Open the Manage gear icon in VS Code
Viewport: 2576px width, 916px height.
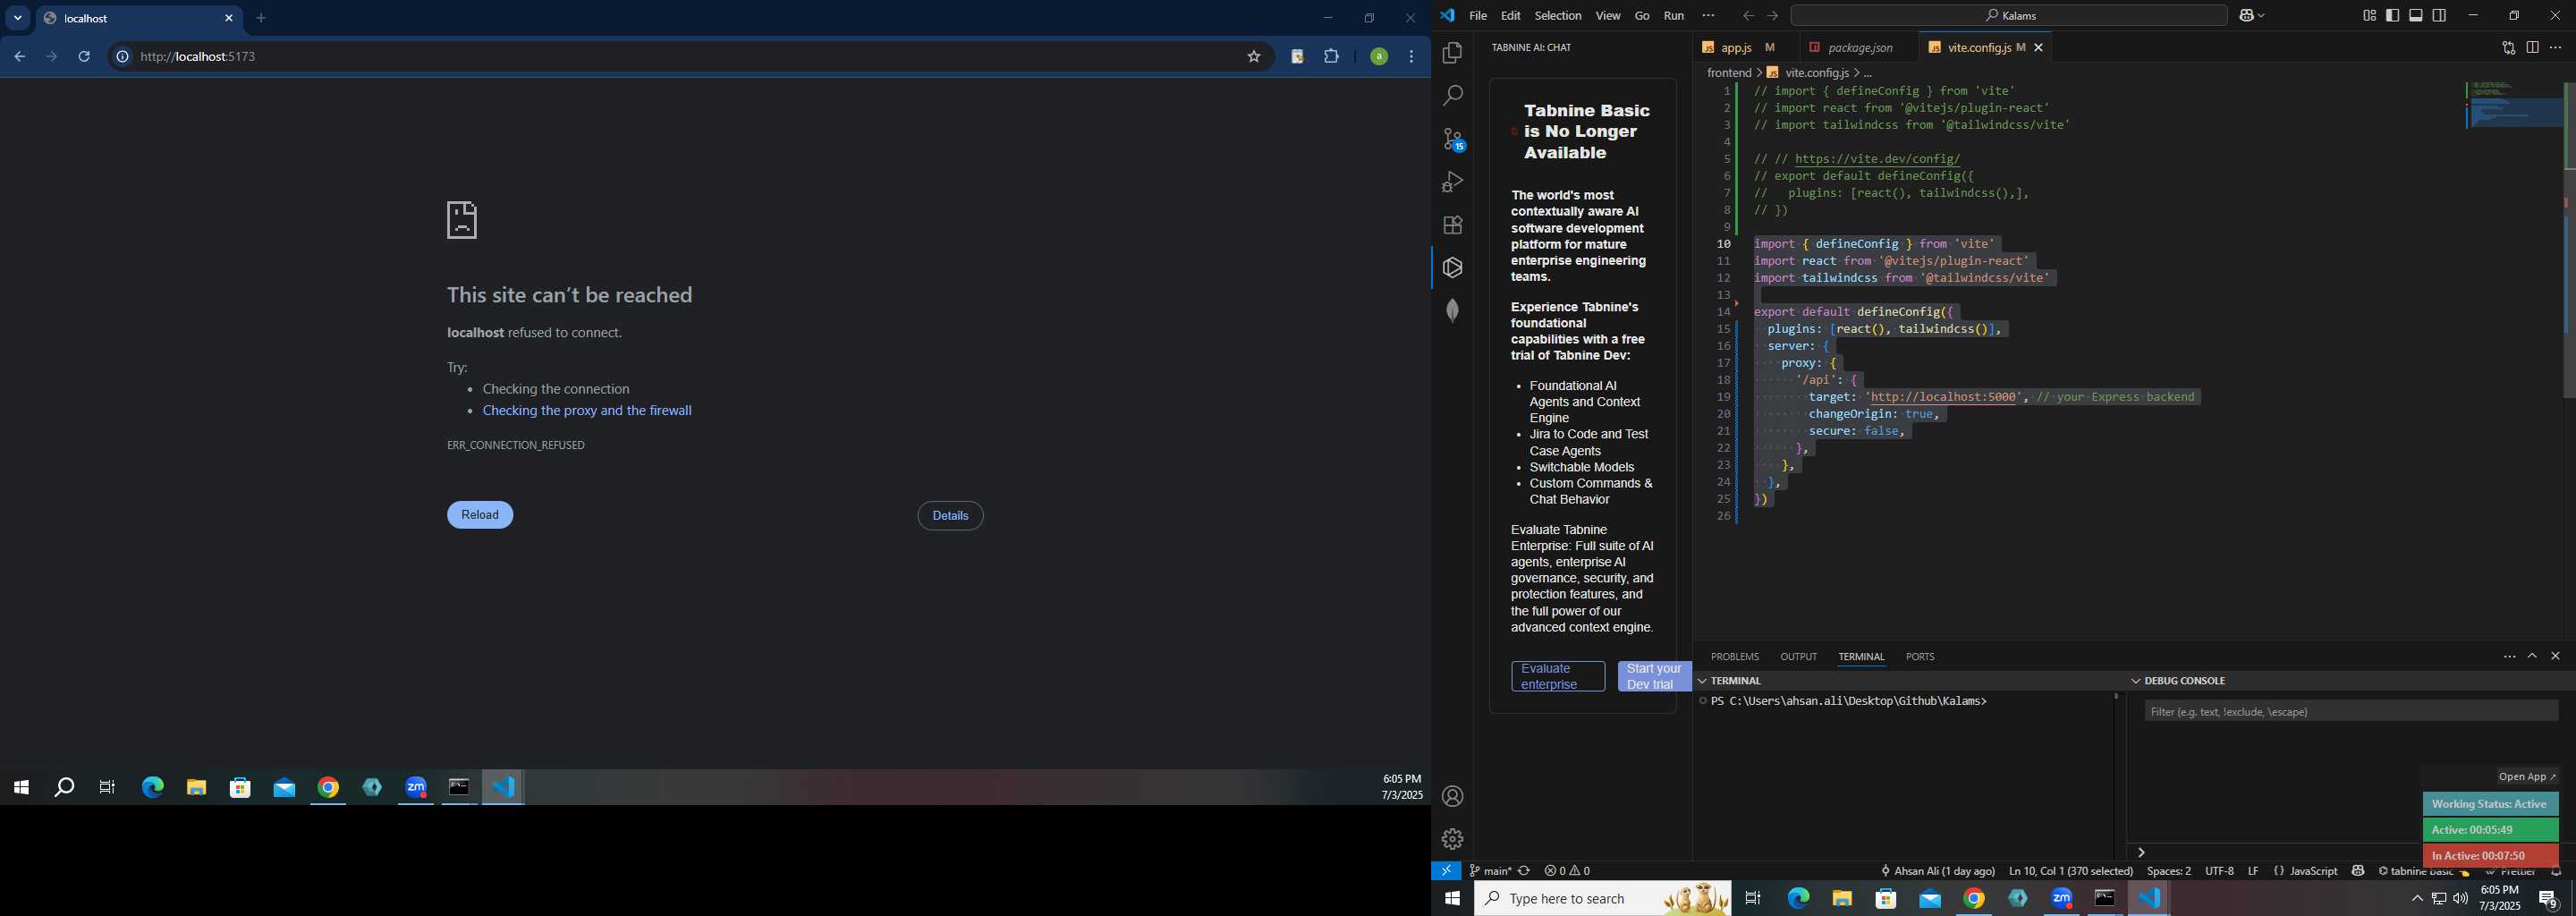coord(1452,839)
